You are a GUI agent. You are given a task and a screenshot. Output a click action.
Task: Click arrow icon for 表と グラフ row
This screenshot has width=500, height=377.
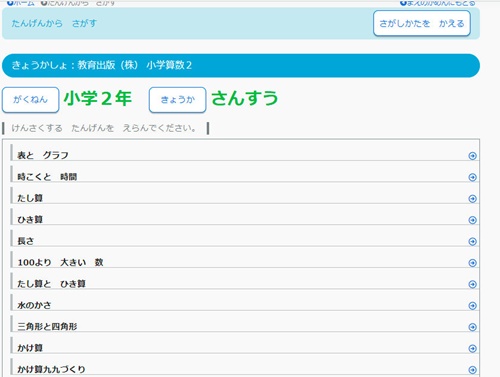point(472,156)
